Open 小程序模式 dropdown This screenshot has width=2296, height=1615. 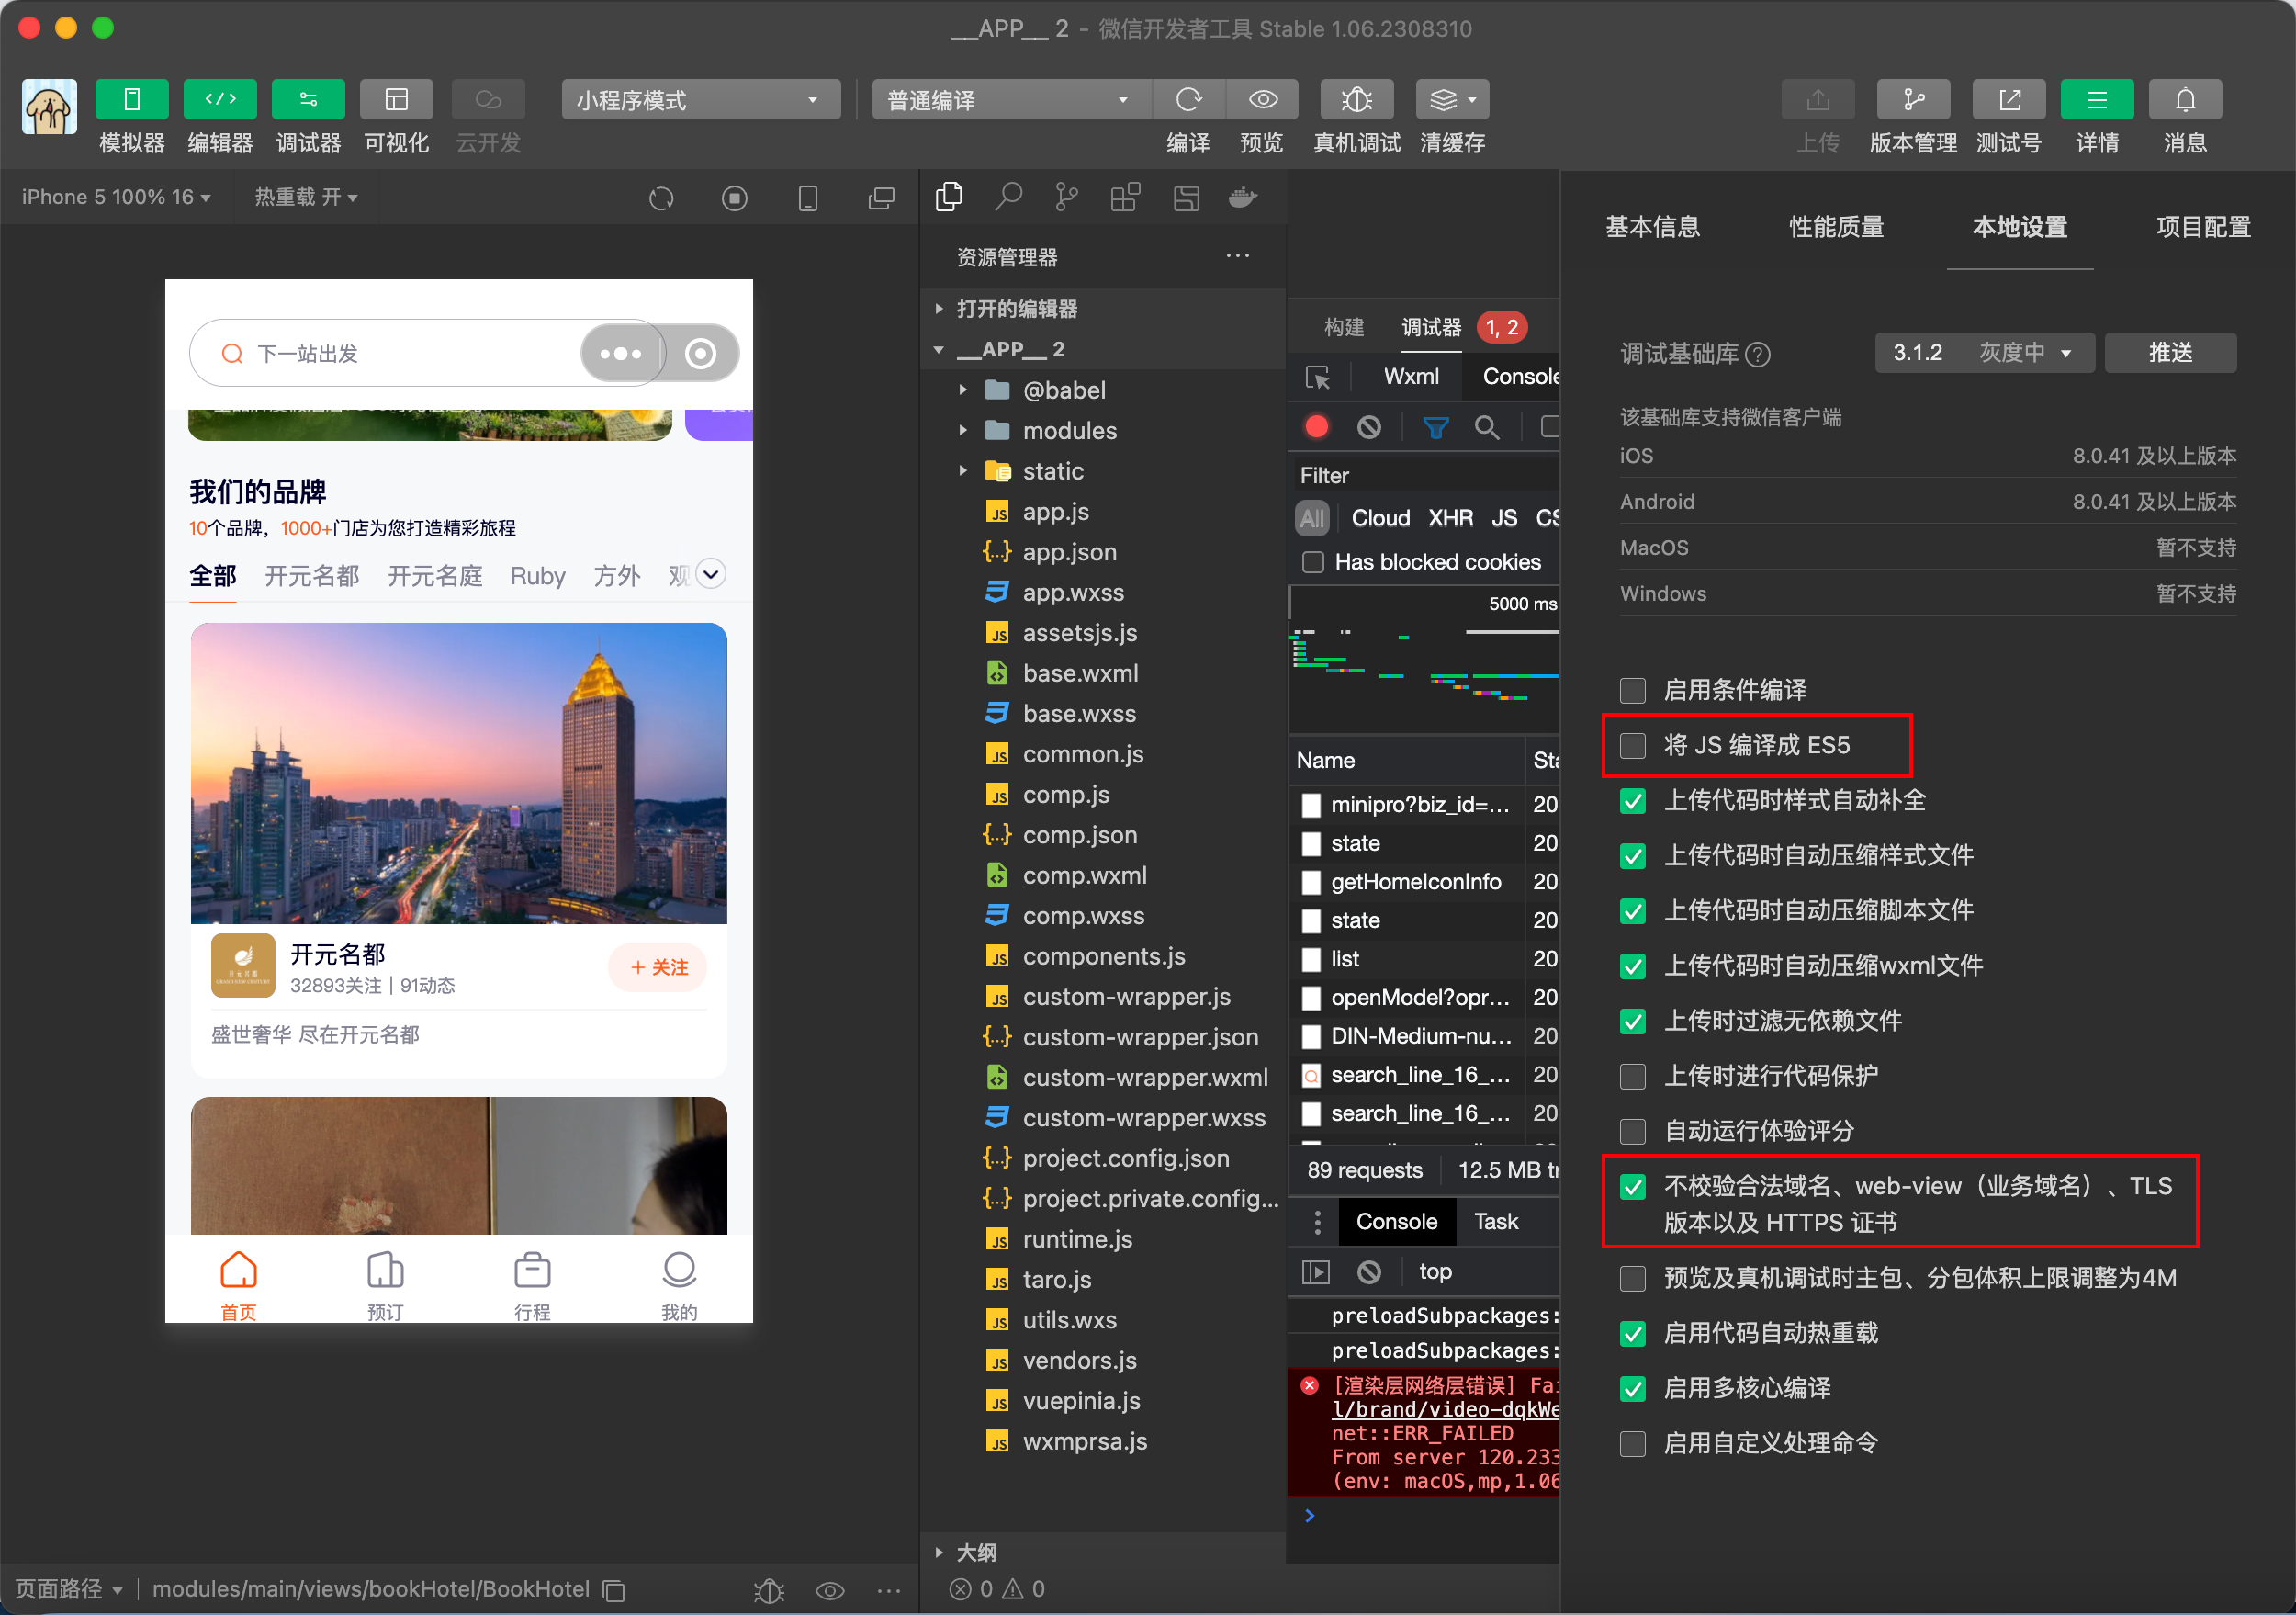pos(699,100)
